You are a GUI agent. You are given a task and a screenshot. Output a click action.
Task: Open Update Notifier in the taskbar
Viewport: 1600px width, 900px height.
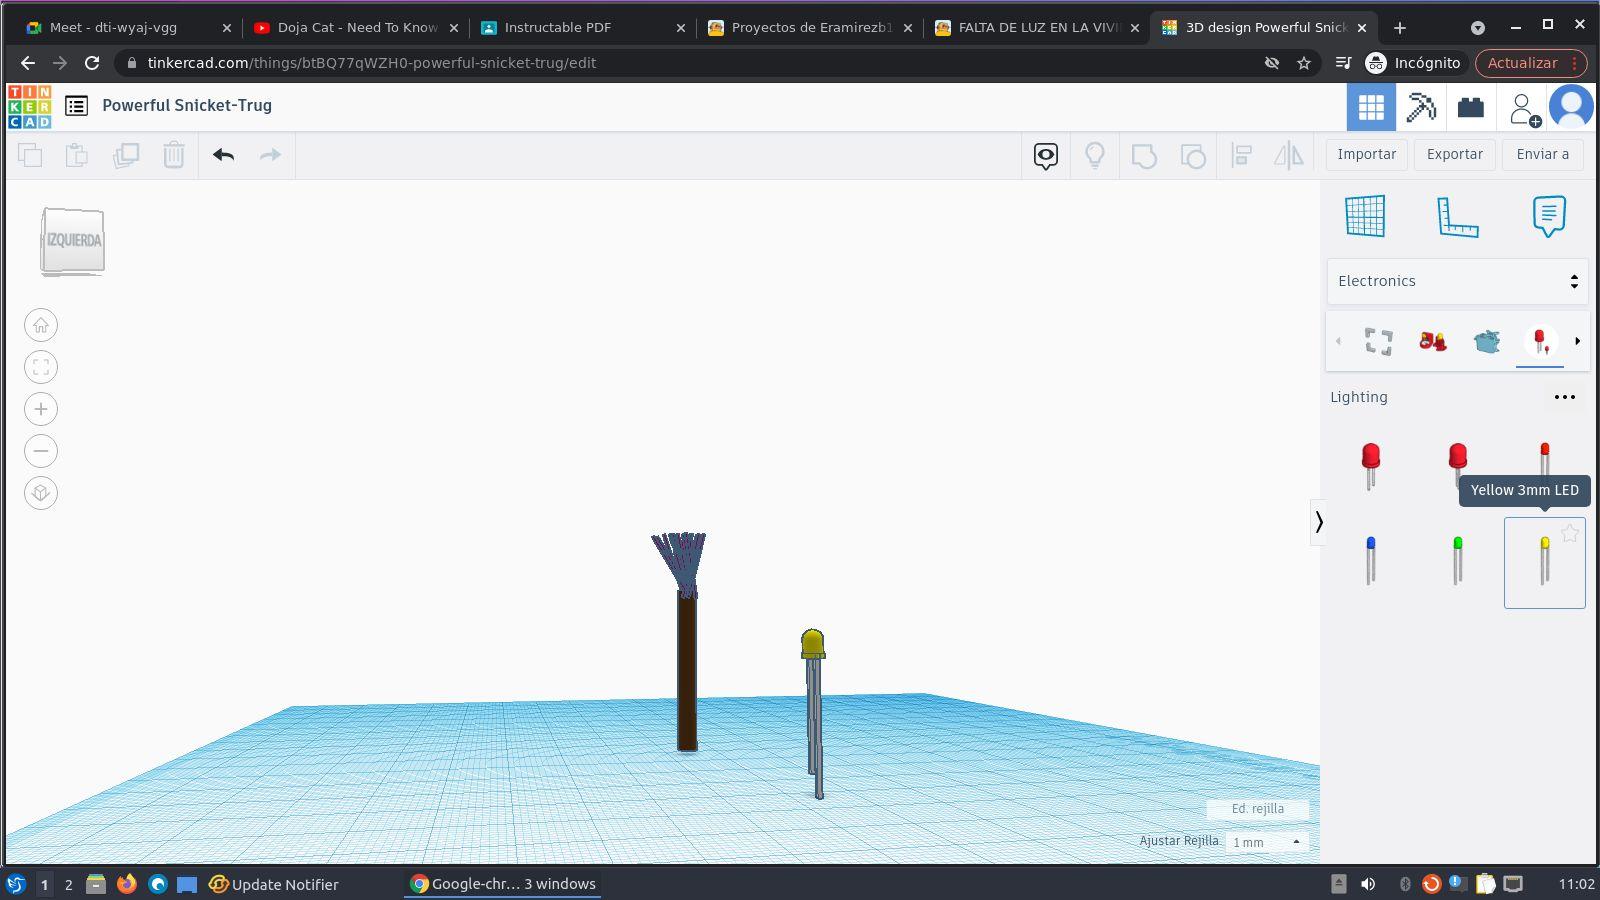click(x=274, y=884)
